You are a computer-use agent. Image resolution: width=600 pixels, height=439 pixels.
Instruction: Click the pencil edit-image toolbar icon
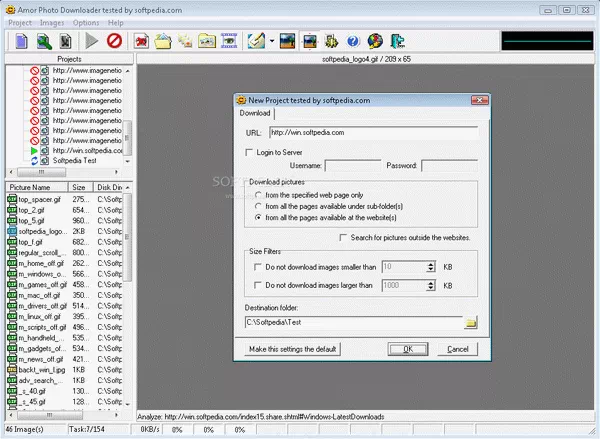[256, 41]
